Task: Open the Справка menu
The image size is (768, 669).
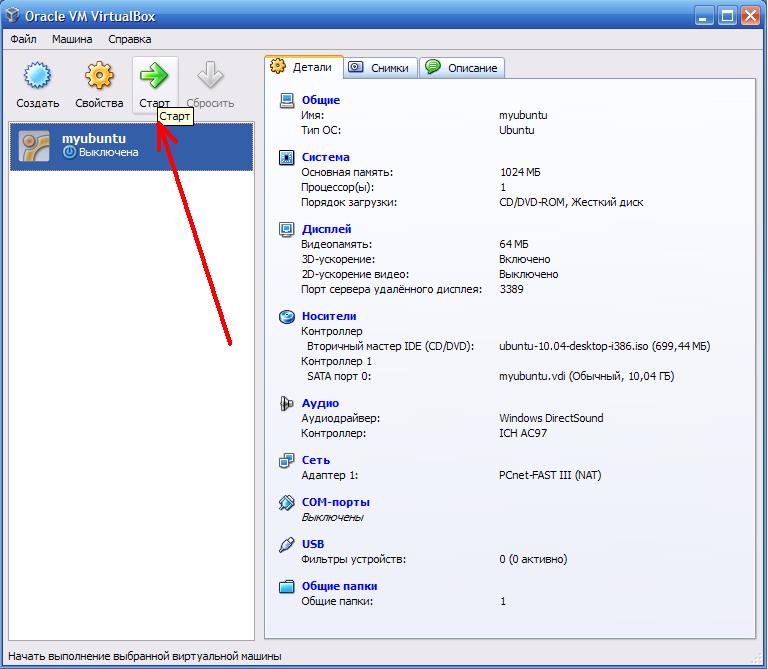Action: 129,39
